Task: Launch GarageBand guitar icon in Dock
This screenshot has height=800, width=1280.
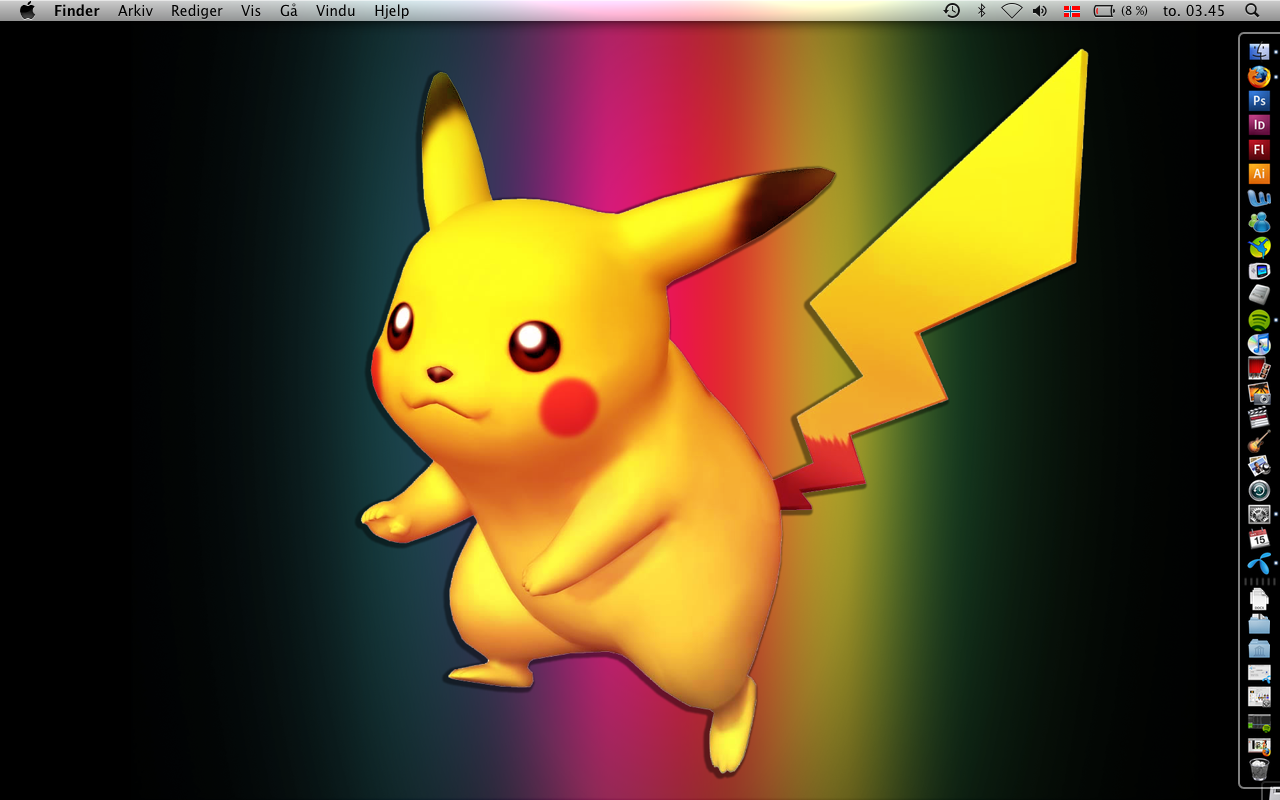Action: [1259, 441]
